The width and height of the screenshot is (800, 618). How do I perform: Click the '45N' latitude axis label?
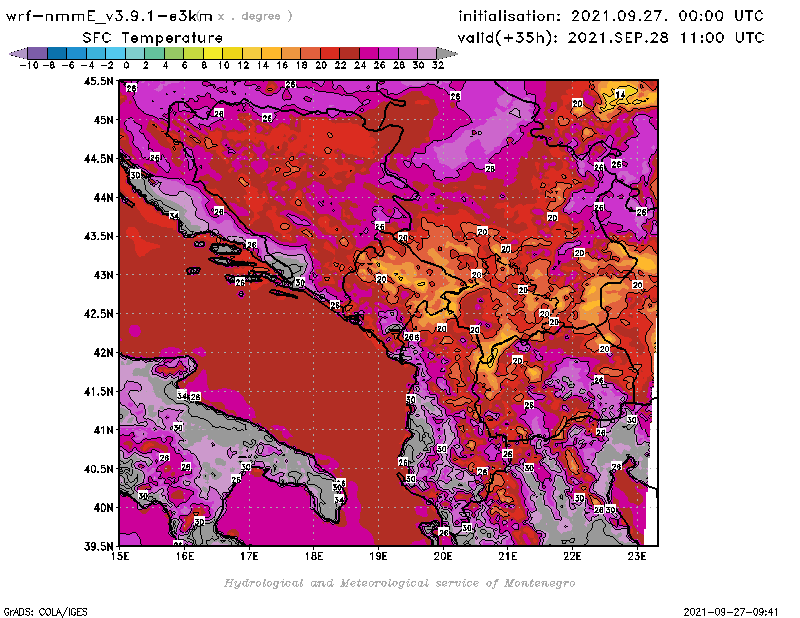click(x=103, y=120)
